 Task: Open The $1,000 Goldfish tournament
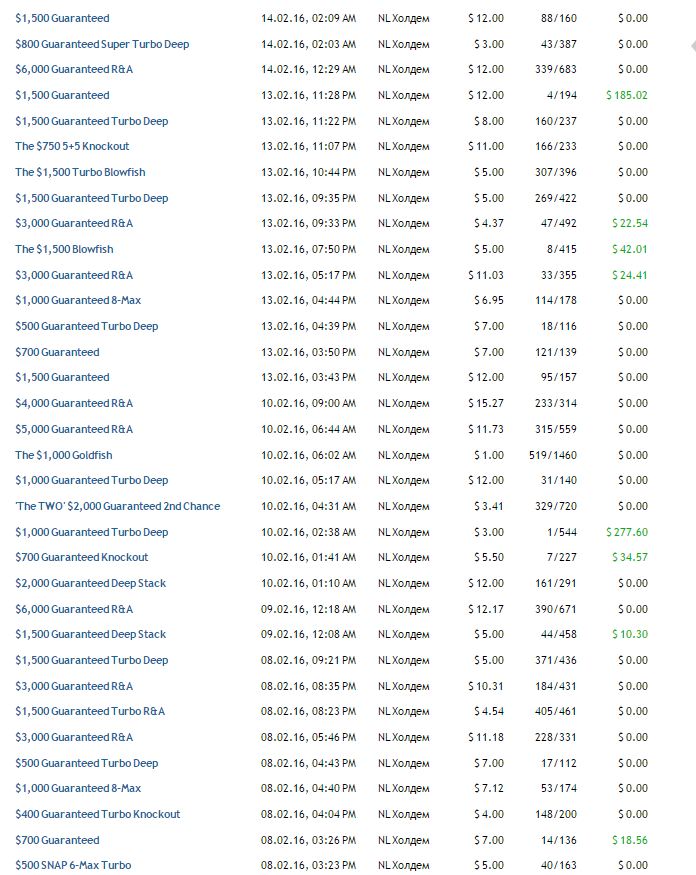pyautogui.click(x=64, y=455)
